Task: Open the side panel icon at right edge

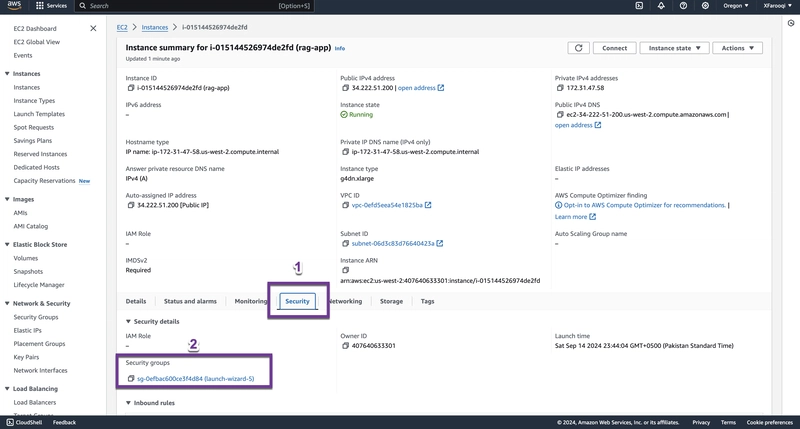Action: pos(791,23)
